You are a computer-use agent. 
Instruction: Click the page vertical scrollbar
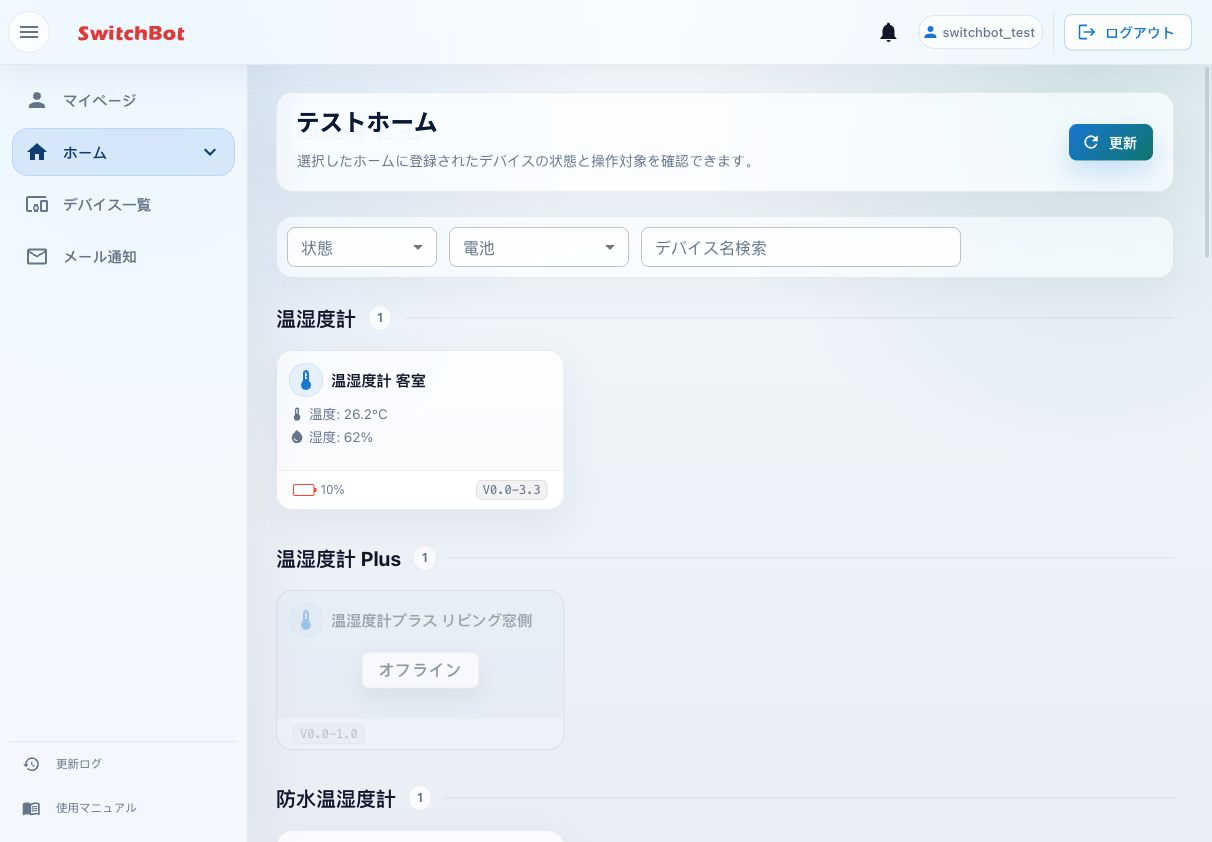pos(1207,162)
